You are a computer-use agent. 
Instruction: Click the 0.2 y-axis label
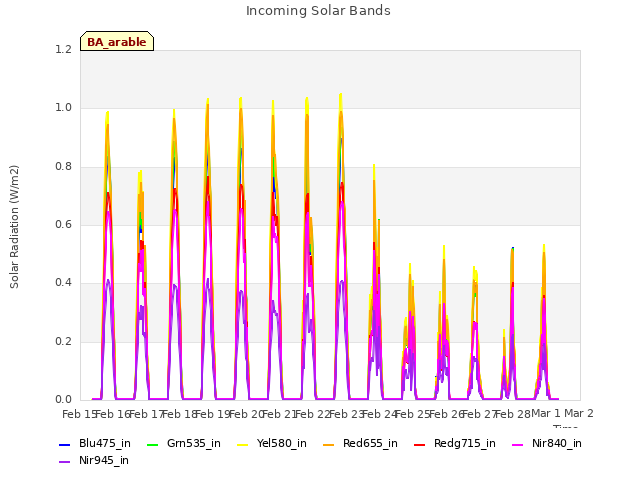coord(63,341)
